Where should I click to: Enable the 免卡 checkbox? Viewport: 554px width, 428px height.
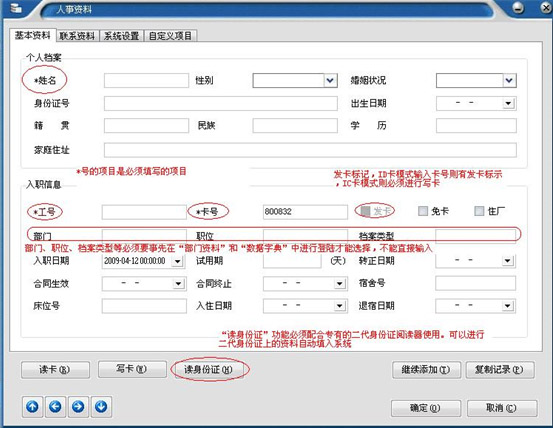(423, 211)
